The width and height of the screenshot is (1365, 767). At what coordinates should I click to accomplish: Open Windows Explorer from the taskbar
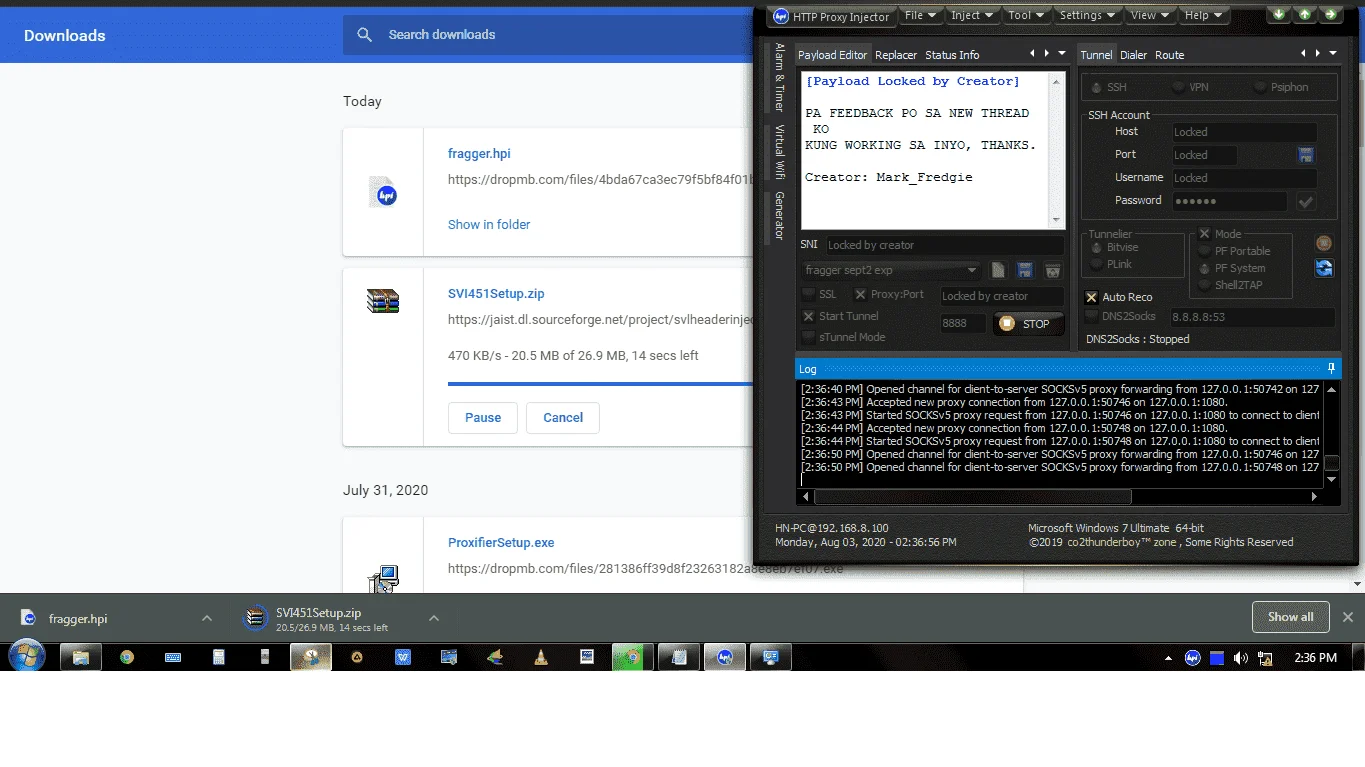coord(81,658)
